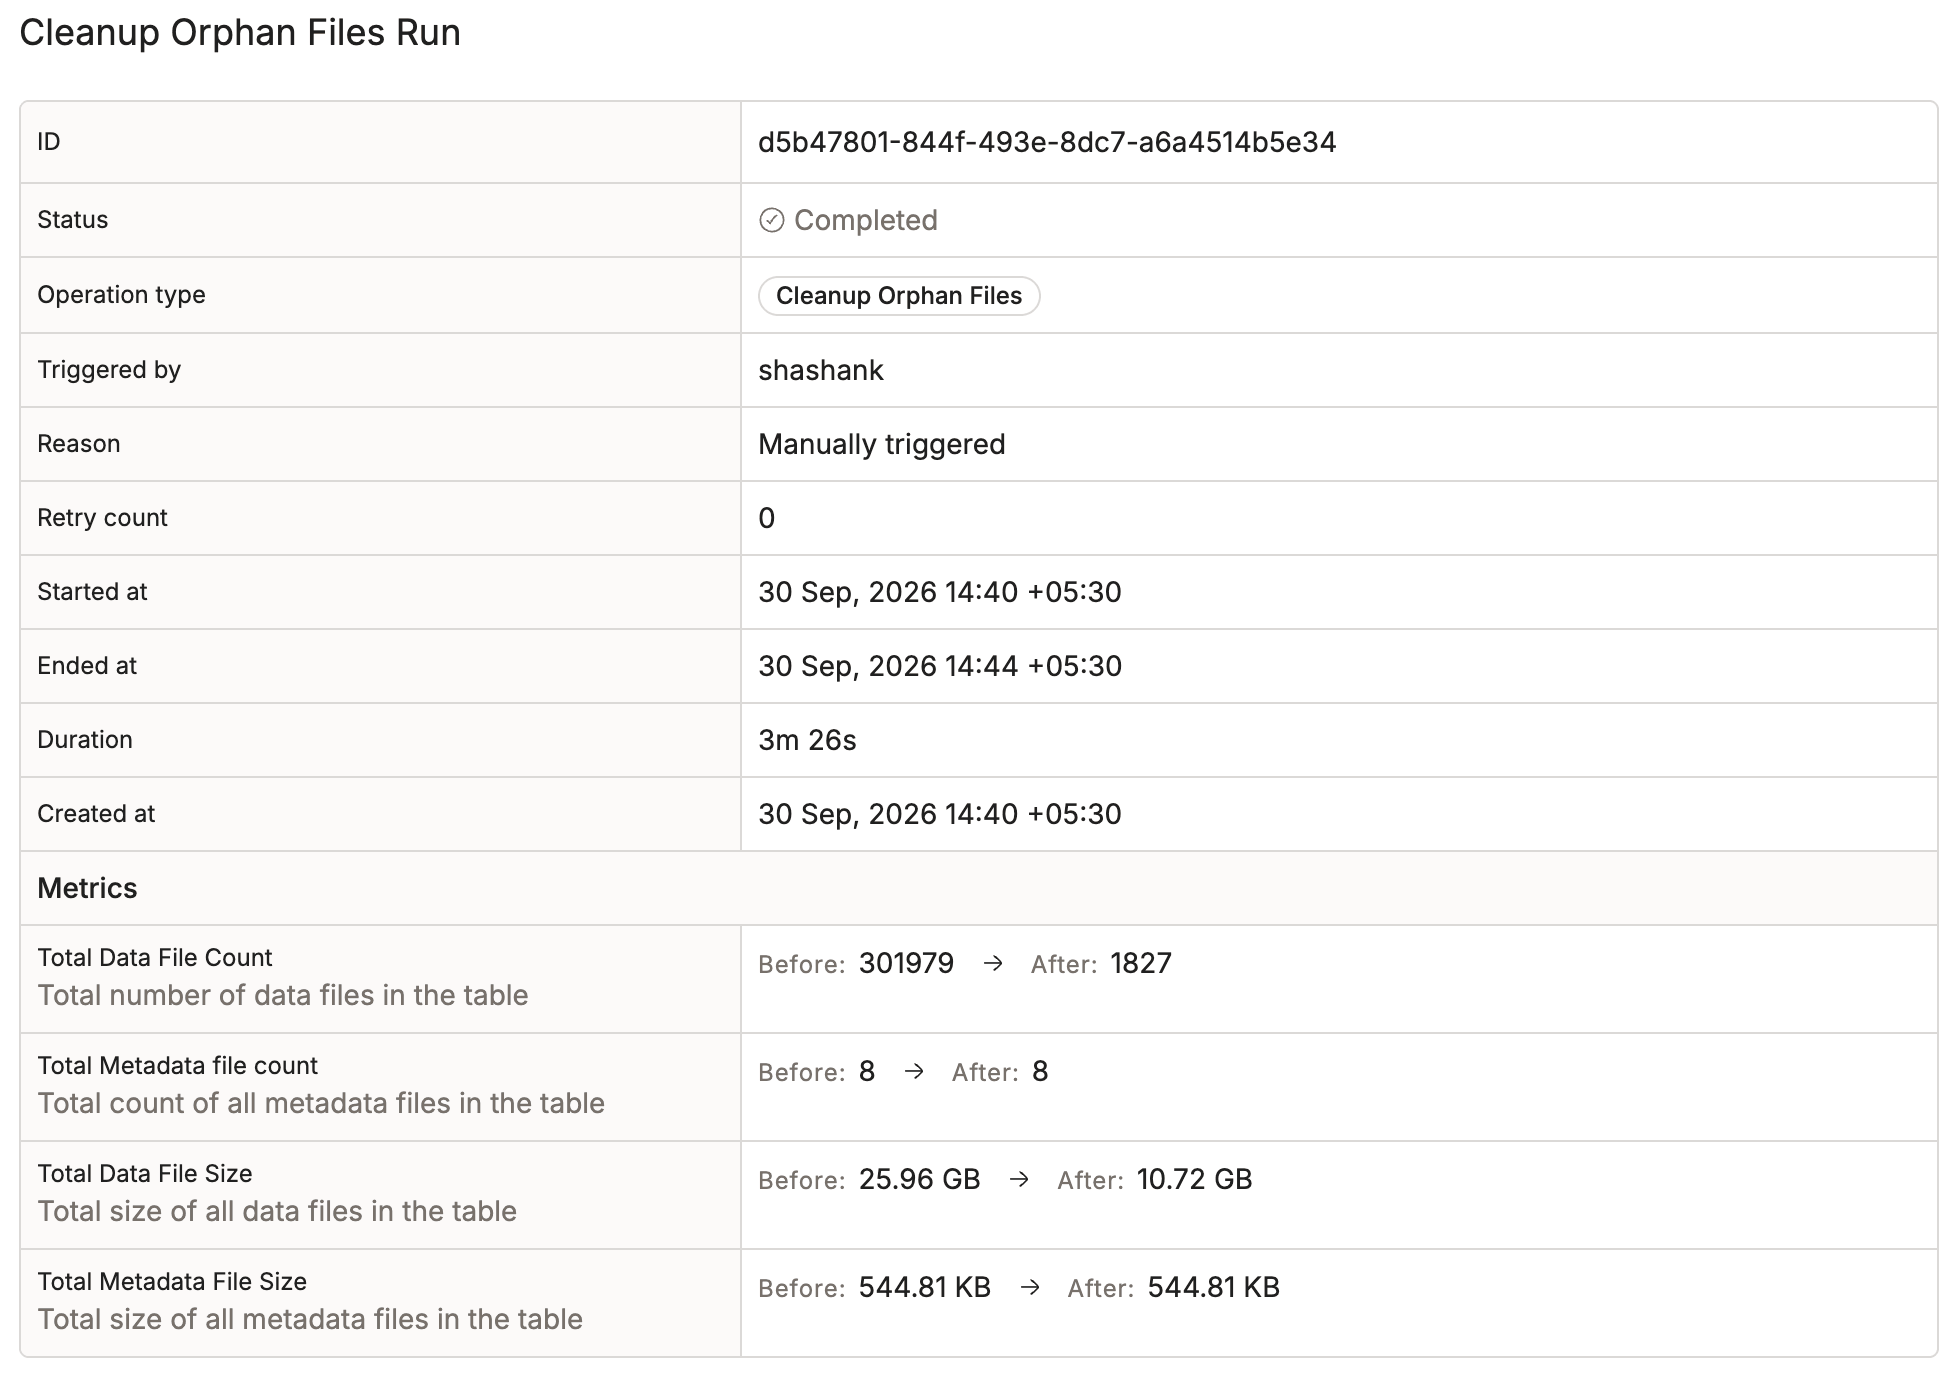This screenshot has width=1958, height=1380.
Task: Click the Created at row label
Action: [96, 814]
